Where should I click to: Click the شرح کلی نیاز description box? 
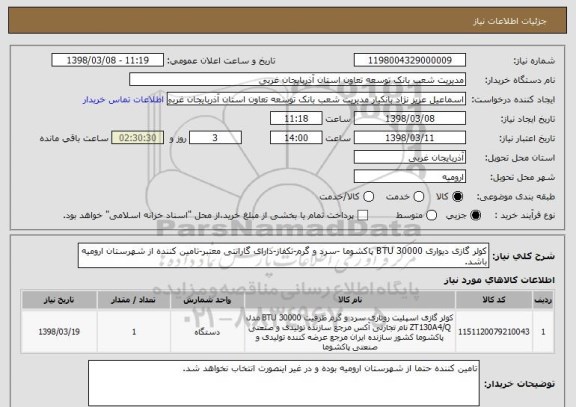tap(283, 256)
